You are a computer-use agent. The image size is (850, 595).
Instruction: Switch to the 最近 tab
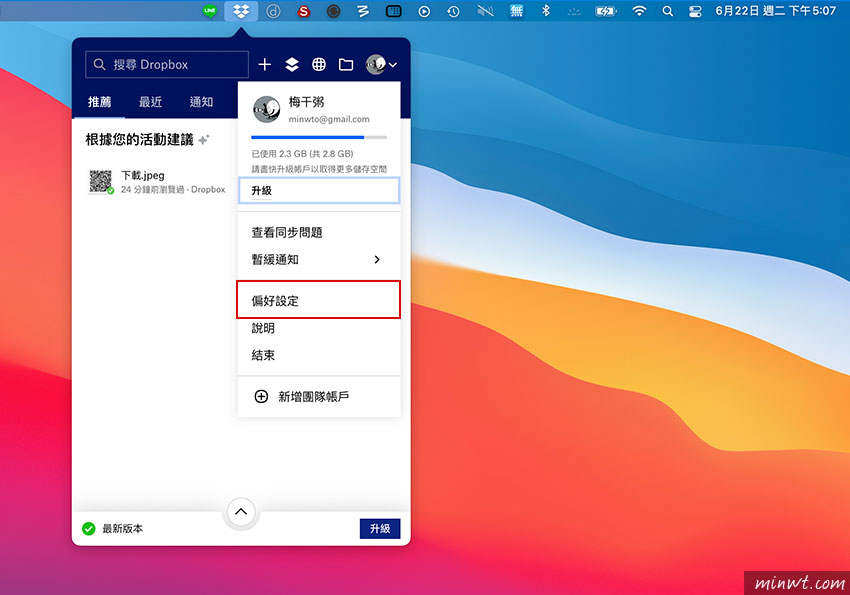pyautogui.click(x=150, y=102)
